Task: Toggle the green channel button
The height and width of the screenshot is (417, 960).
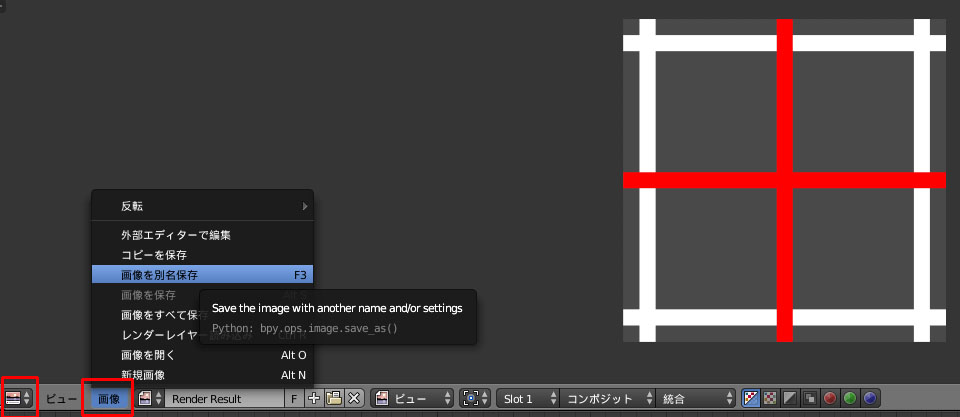Action: pyautogui.click(x=850, y=399)
